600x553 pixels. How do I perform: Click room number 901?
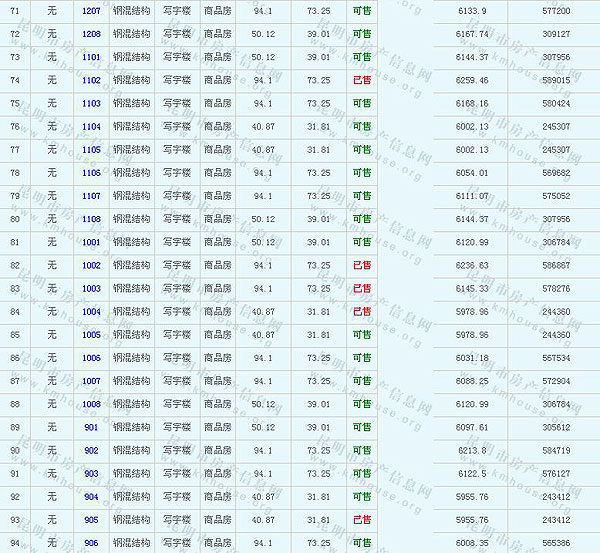pyautogui.click(x=91, y=427)
